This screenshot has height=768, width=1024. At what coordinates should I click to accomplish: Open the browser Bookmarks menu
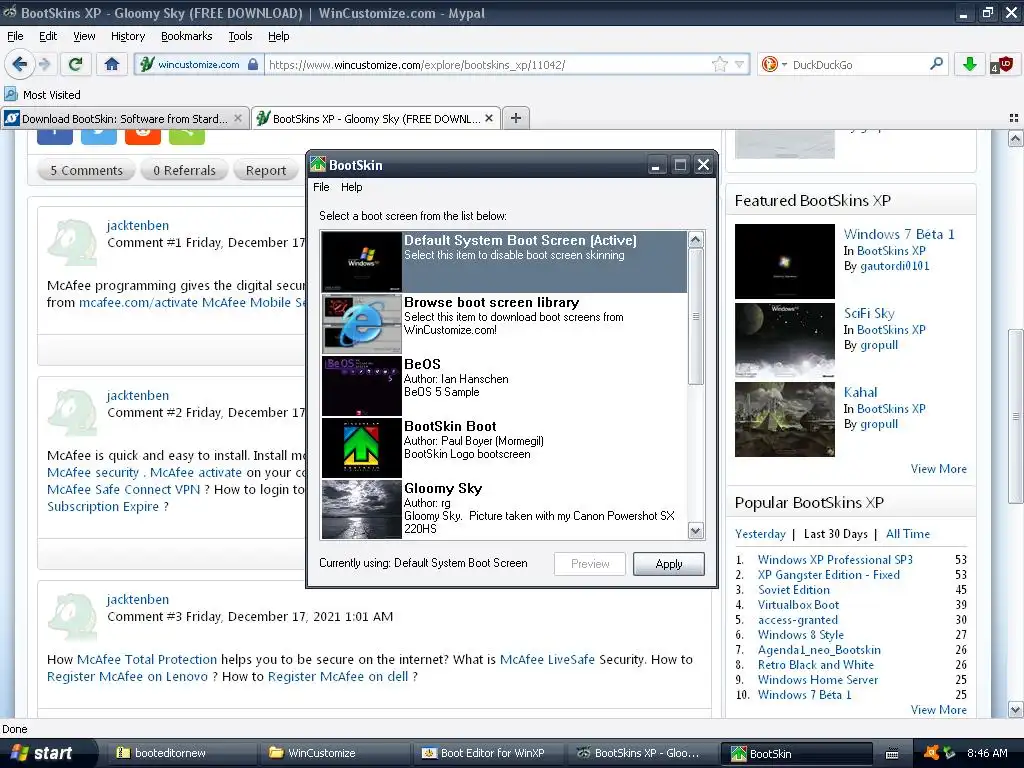186,36
